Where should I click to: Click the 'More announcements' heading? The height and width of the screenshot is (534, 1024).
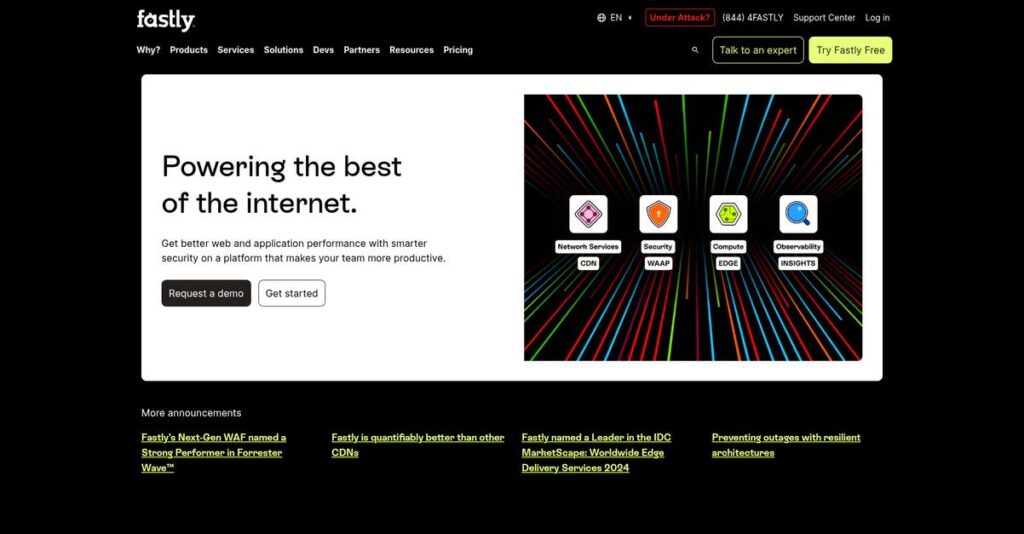point(191,413)
